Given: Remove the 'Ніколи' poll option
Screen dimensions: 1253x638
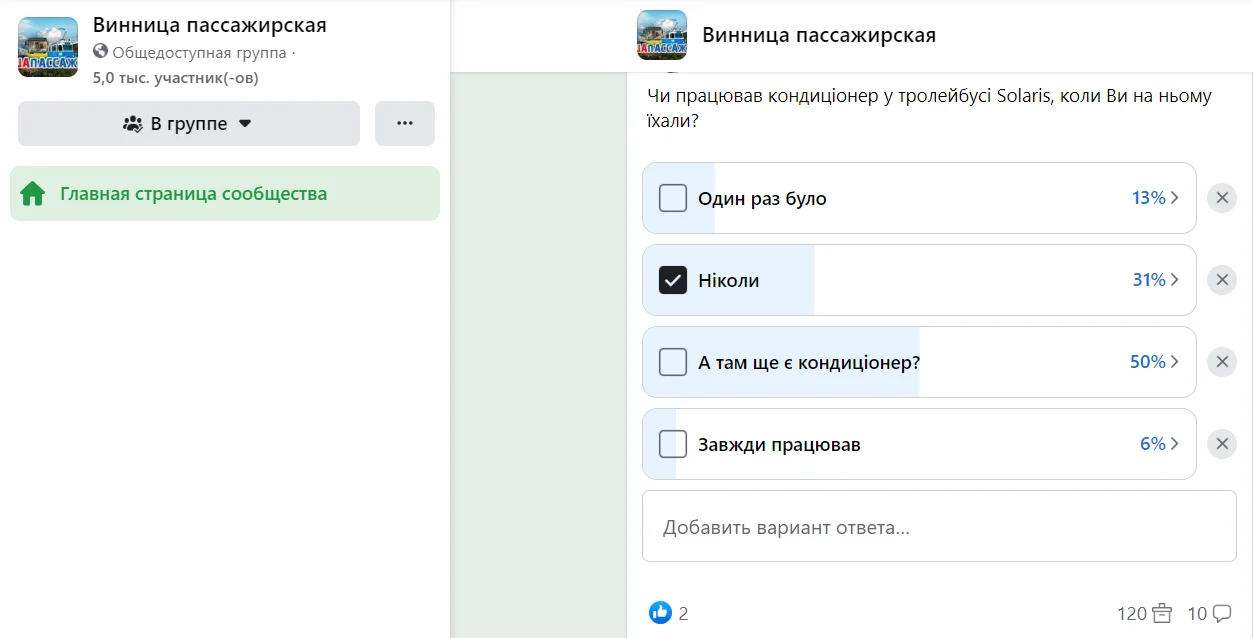Looking at the screenshot, I should pos(1221,280).
